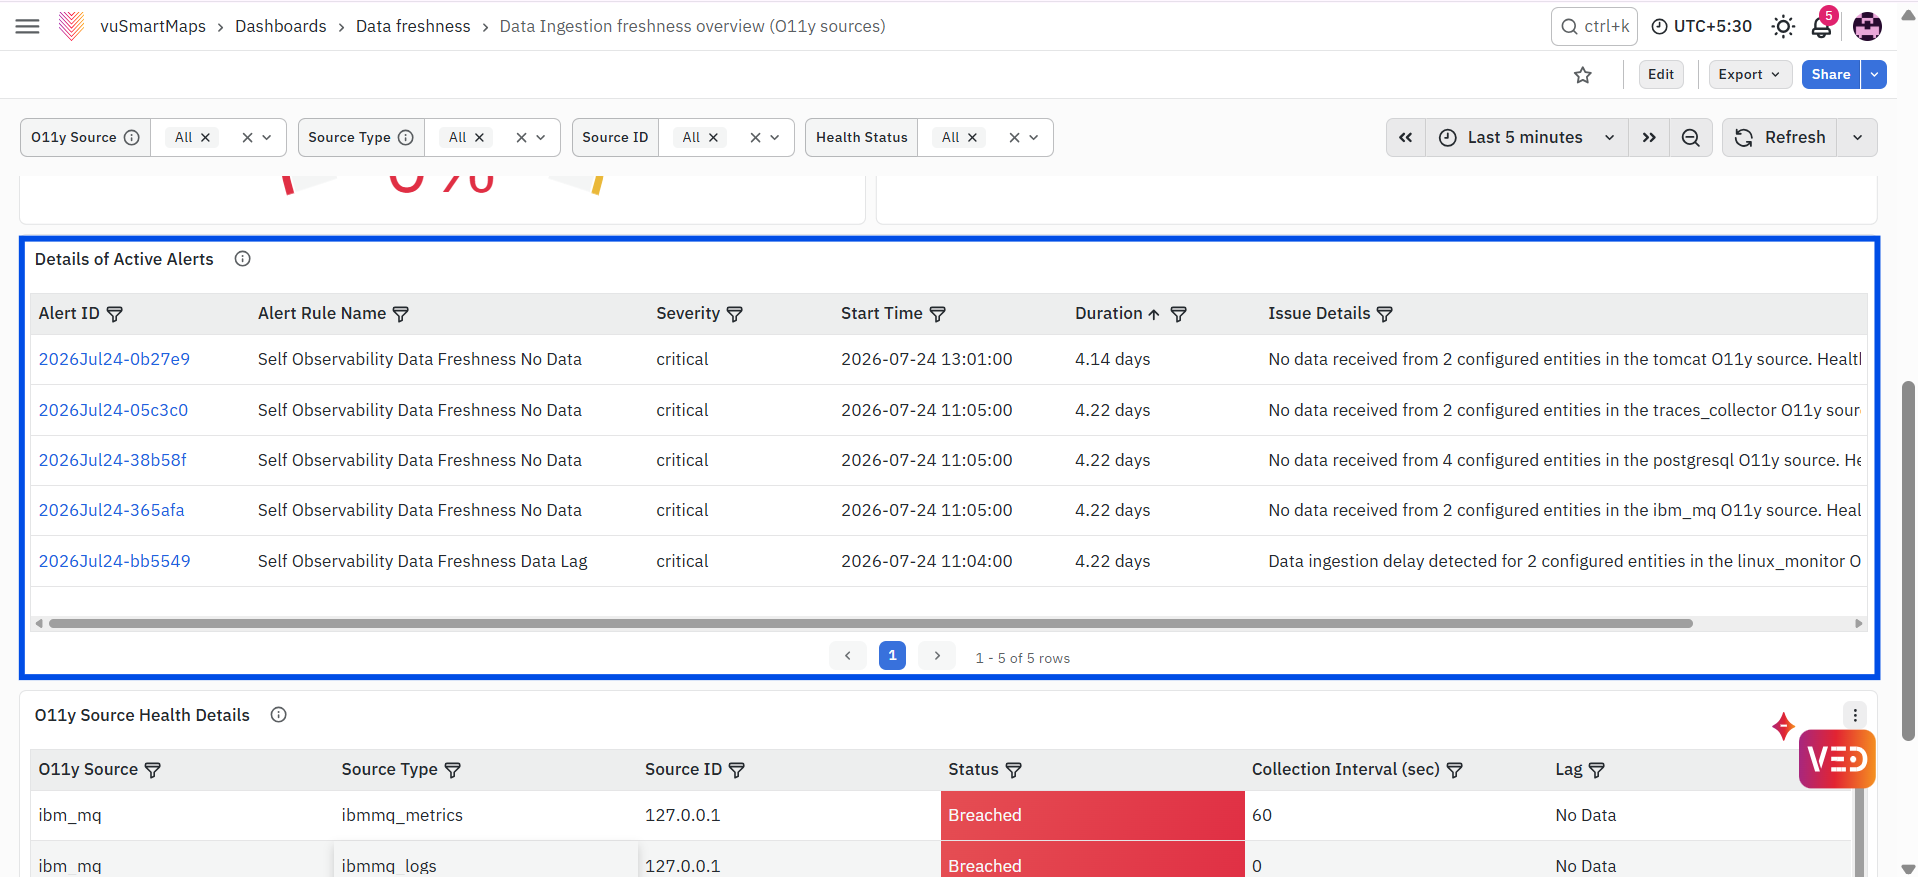Image resolution: width=1918 pixels, height=877 pixels.
Task: Click the Refresh button
Action: point(1780,137)
